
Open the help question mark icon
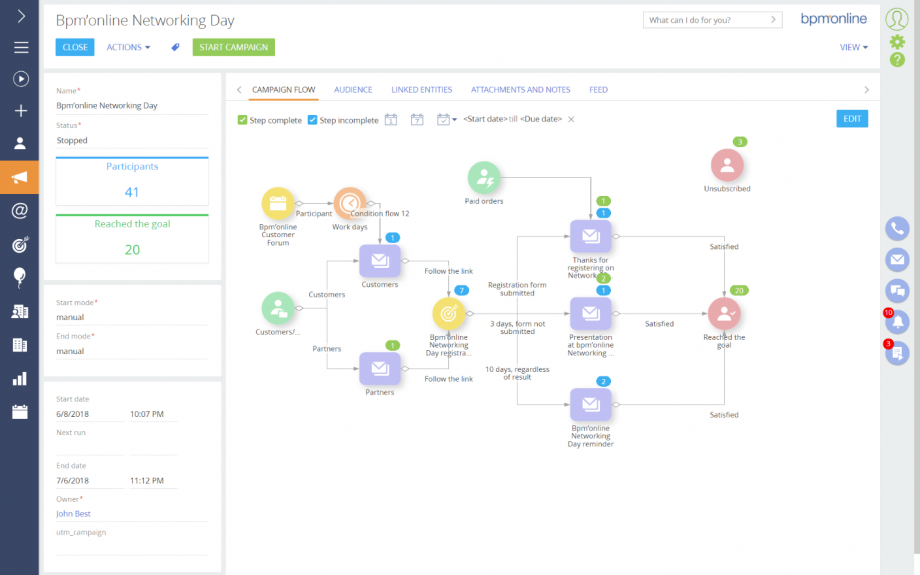(897, 59)
